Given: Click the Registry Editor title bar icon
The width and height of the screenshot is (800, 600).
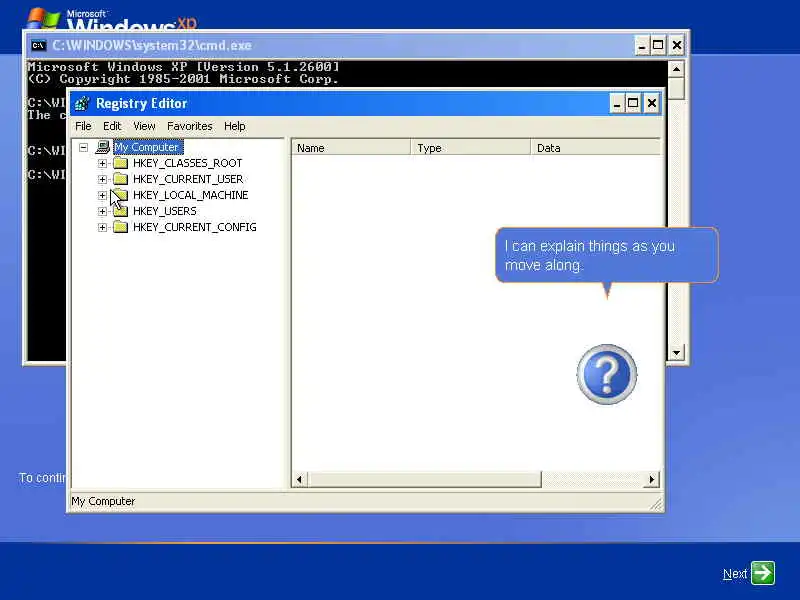Looking at the screenshot, I should click(82, 104).
